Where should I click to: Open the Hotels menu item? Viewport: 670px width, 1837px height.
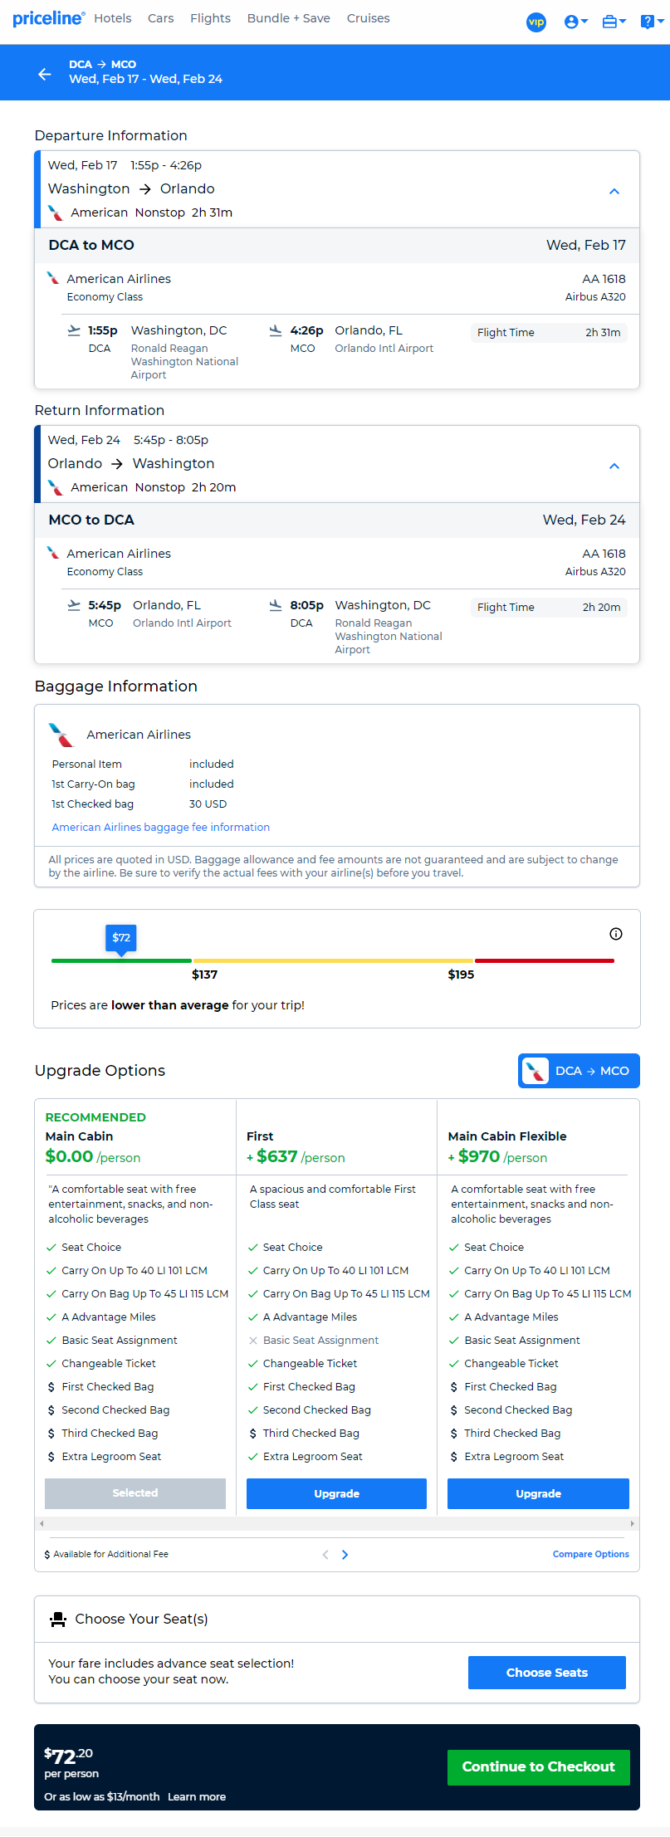[113, 18]
